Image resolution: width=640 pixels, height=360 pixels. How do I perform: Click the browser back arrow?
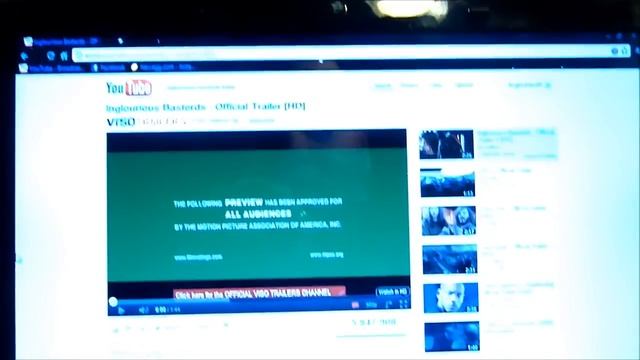pos(25,56)
